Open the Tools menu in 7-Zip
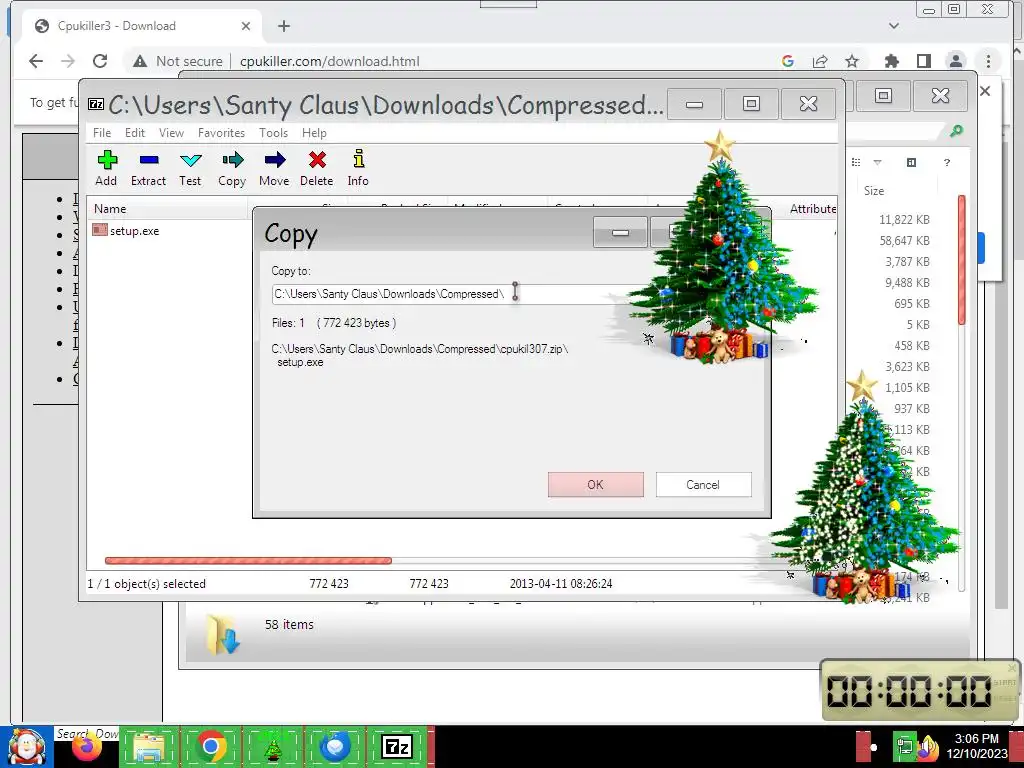 273,133
